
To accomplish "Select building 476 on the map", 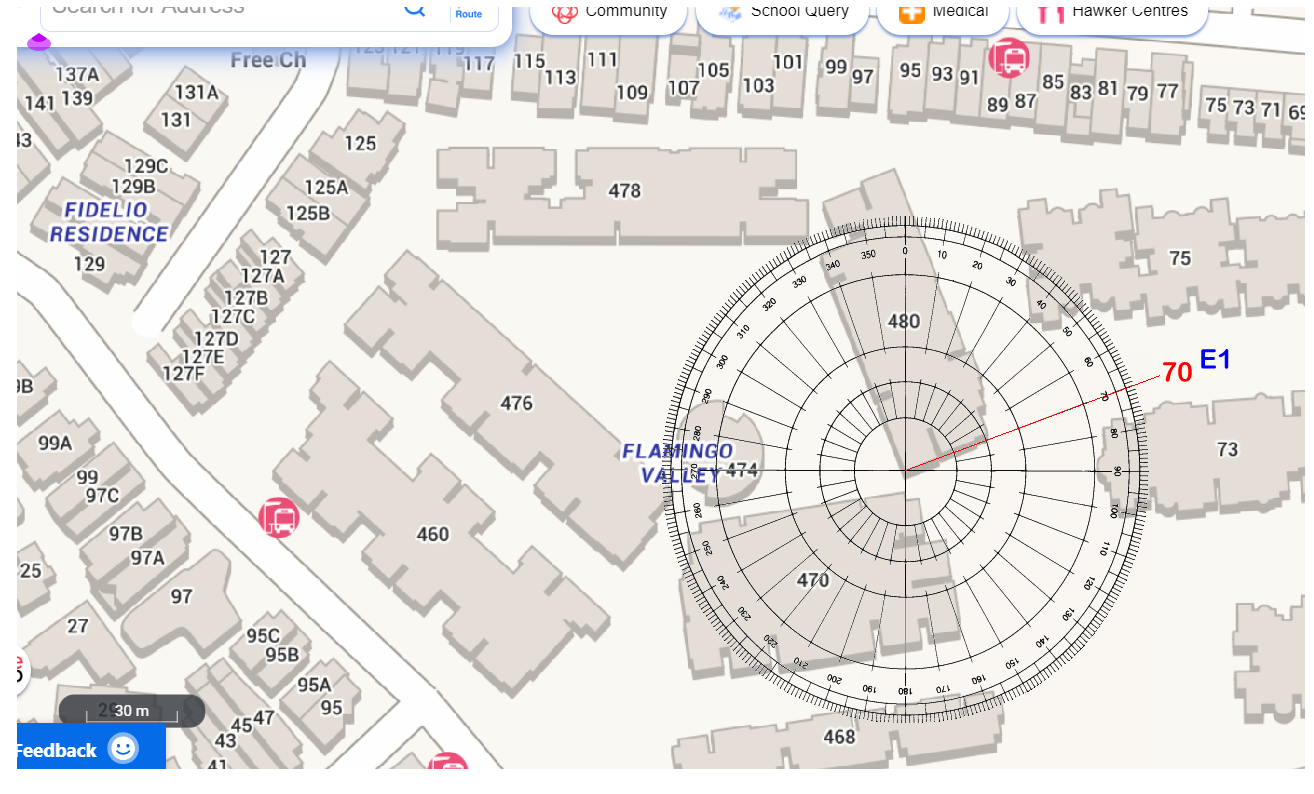I will point(516,403).
